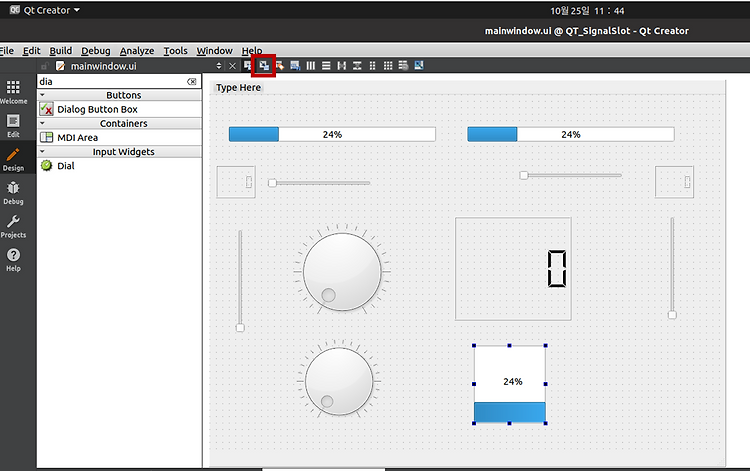This screenshot has height=471, width=750.
Task: Switch to Design mode in sidebar
Action: click(x=13, y=159)
